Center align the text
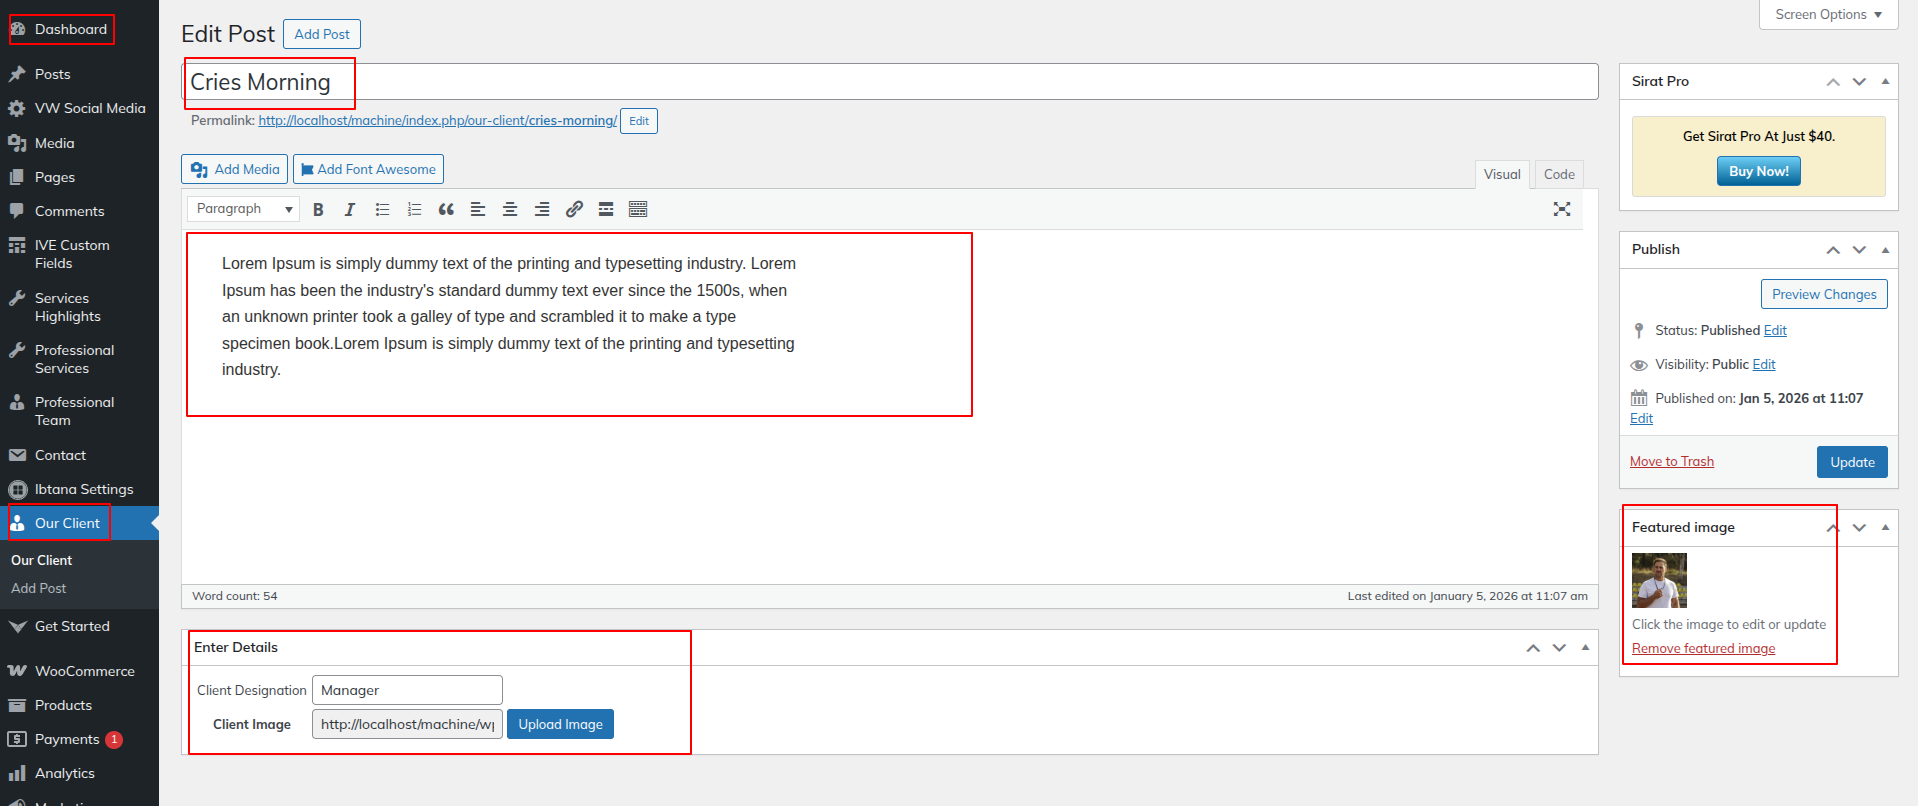Screen dimensions: 1918x806 click(510, 210)
